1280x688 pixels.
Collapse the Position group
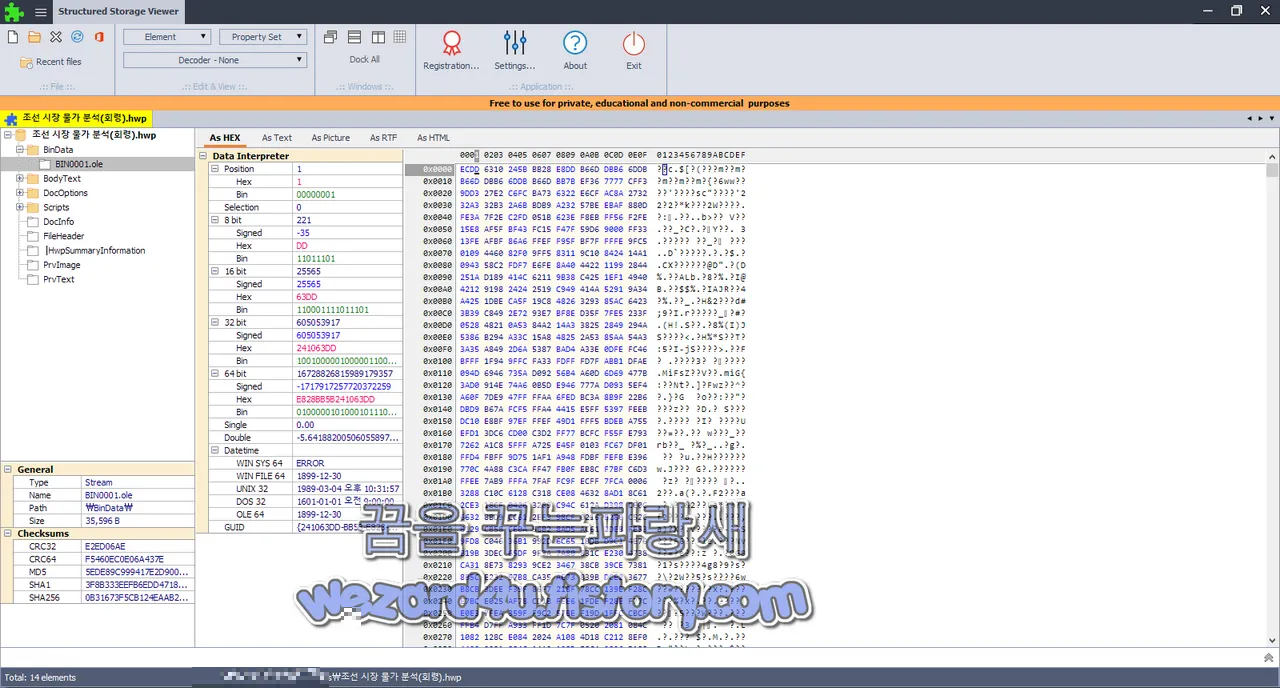[x=215, y=169]
